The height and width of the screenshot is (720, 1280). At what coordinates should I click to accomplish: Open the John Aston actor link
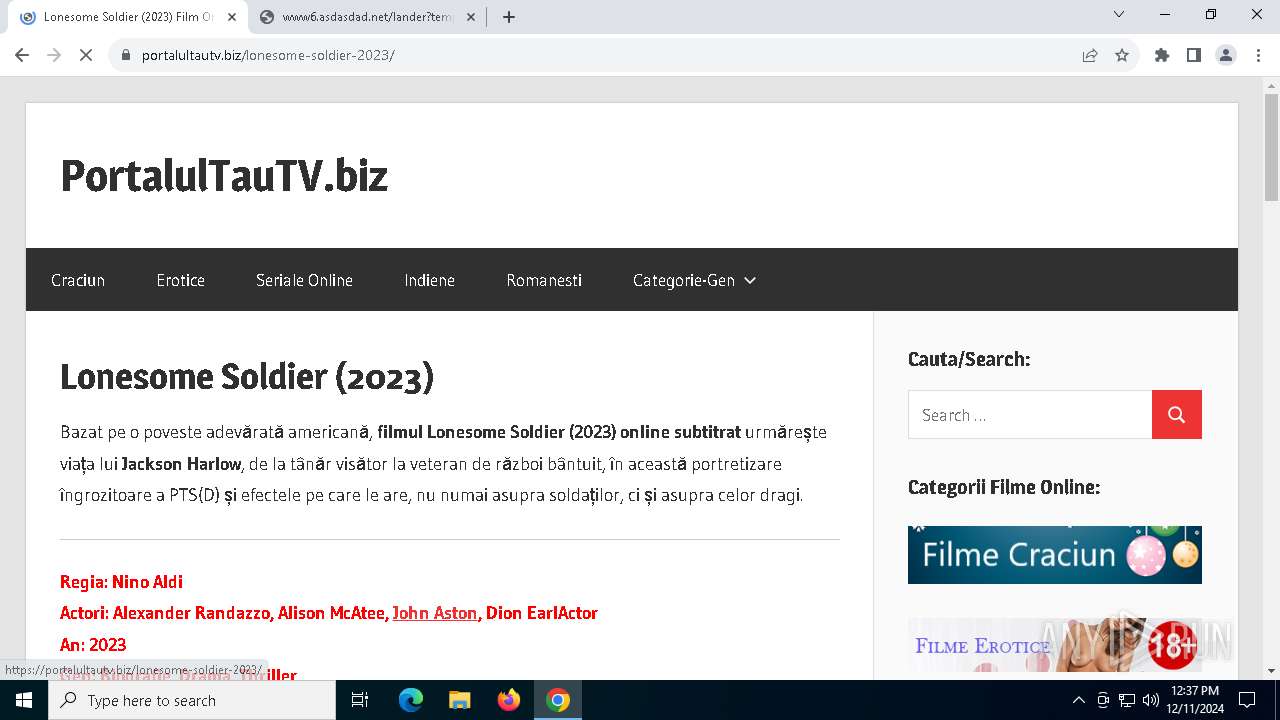(x=435, y=613)
